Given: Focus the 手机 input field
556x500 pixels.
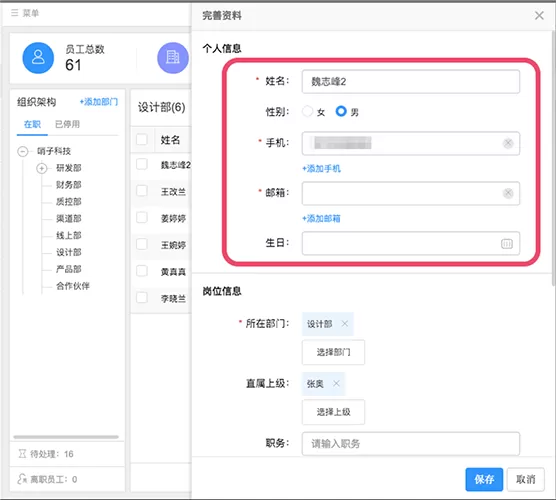Looking at the screenshot, I should 411,143.
